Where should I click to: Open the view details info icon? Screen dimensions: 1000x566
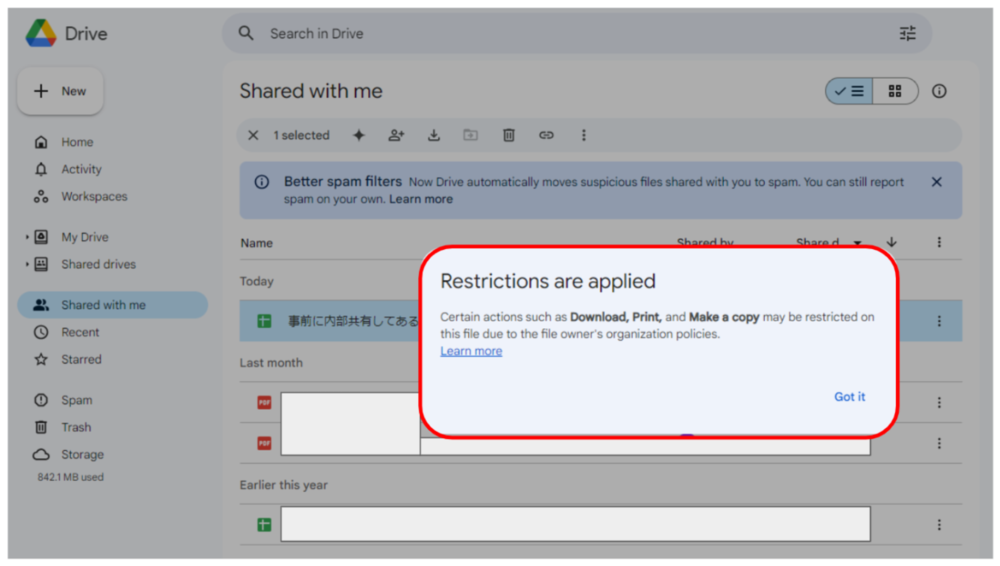939,91
